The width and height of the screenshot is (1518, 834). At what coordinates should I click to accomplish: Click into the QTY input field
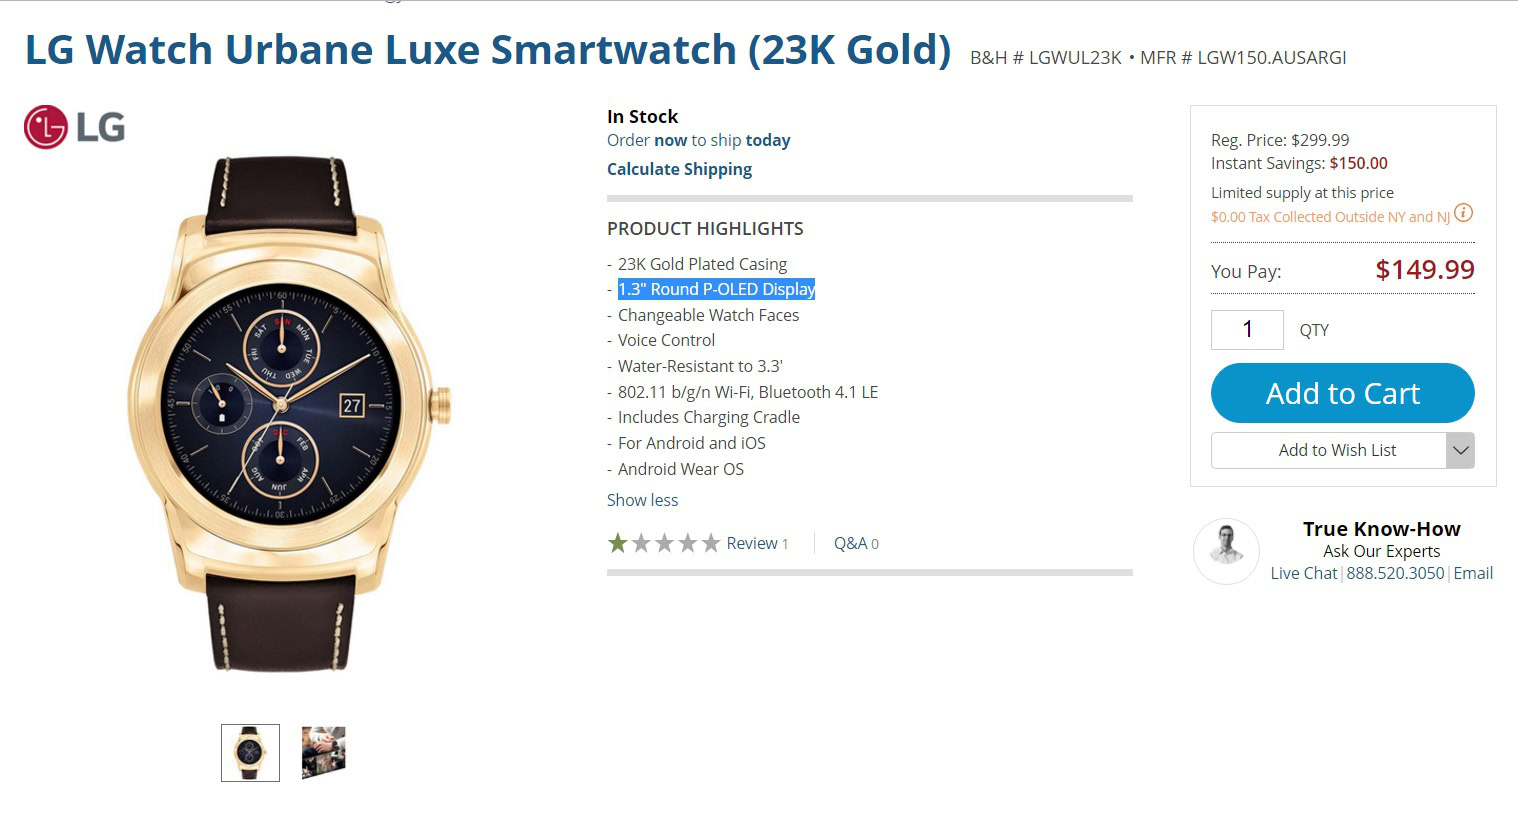[x=1247, y=330]
